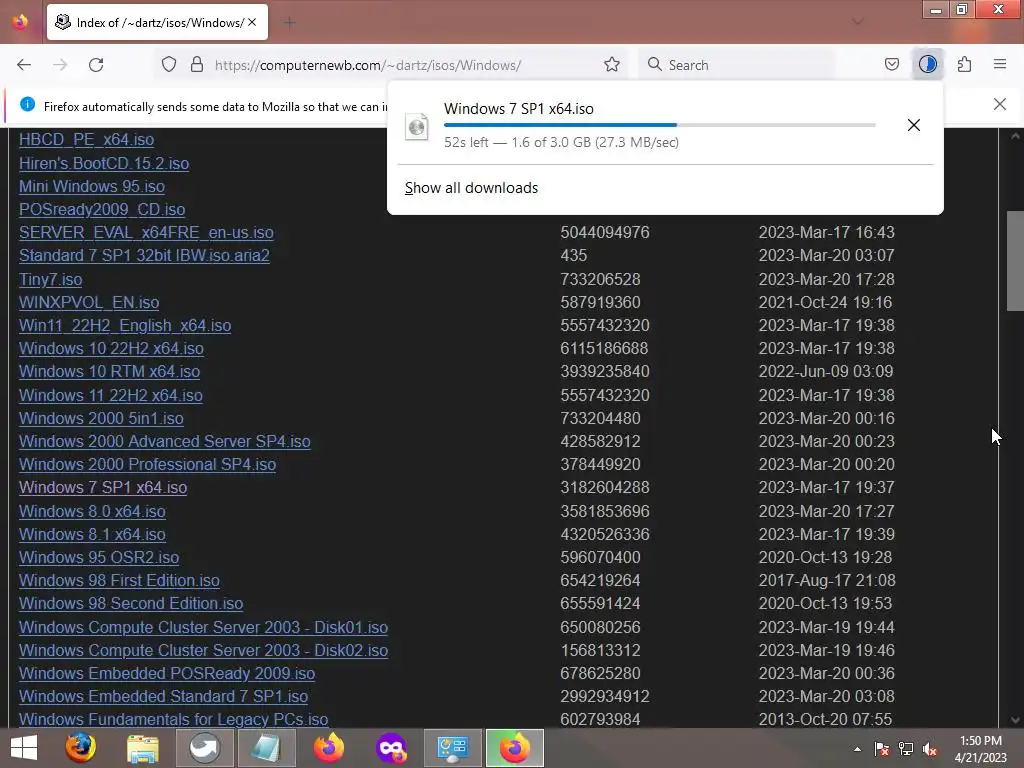The height and width of the screenshot is (768, 1024).
Task: Open Windows 98 First Edition.iso link
Action: point(119,581)
